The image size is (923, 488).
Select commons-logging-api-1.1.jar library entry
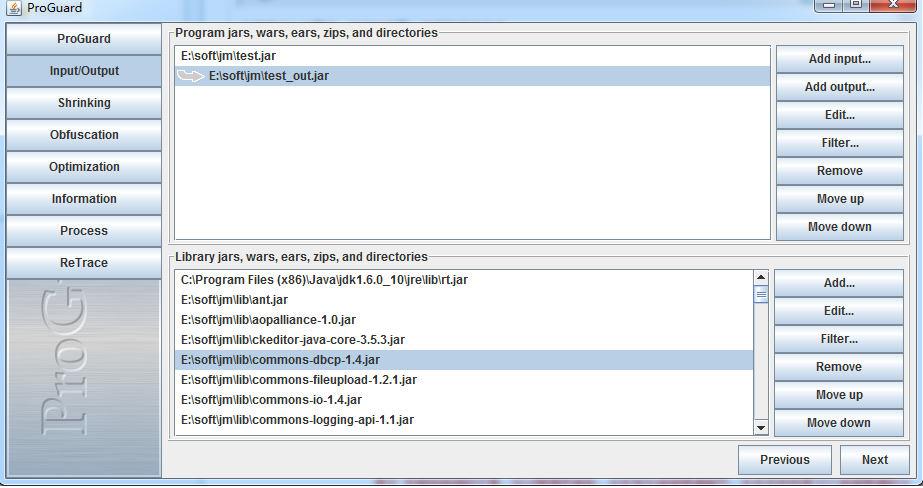click(464, 420)
